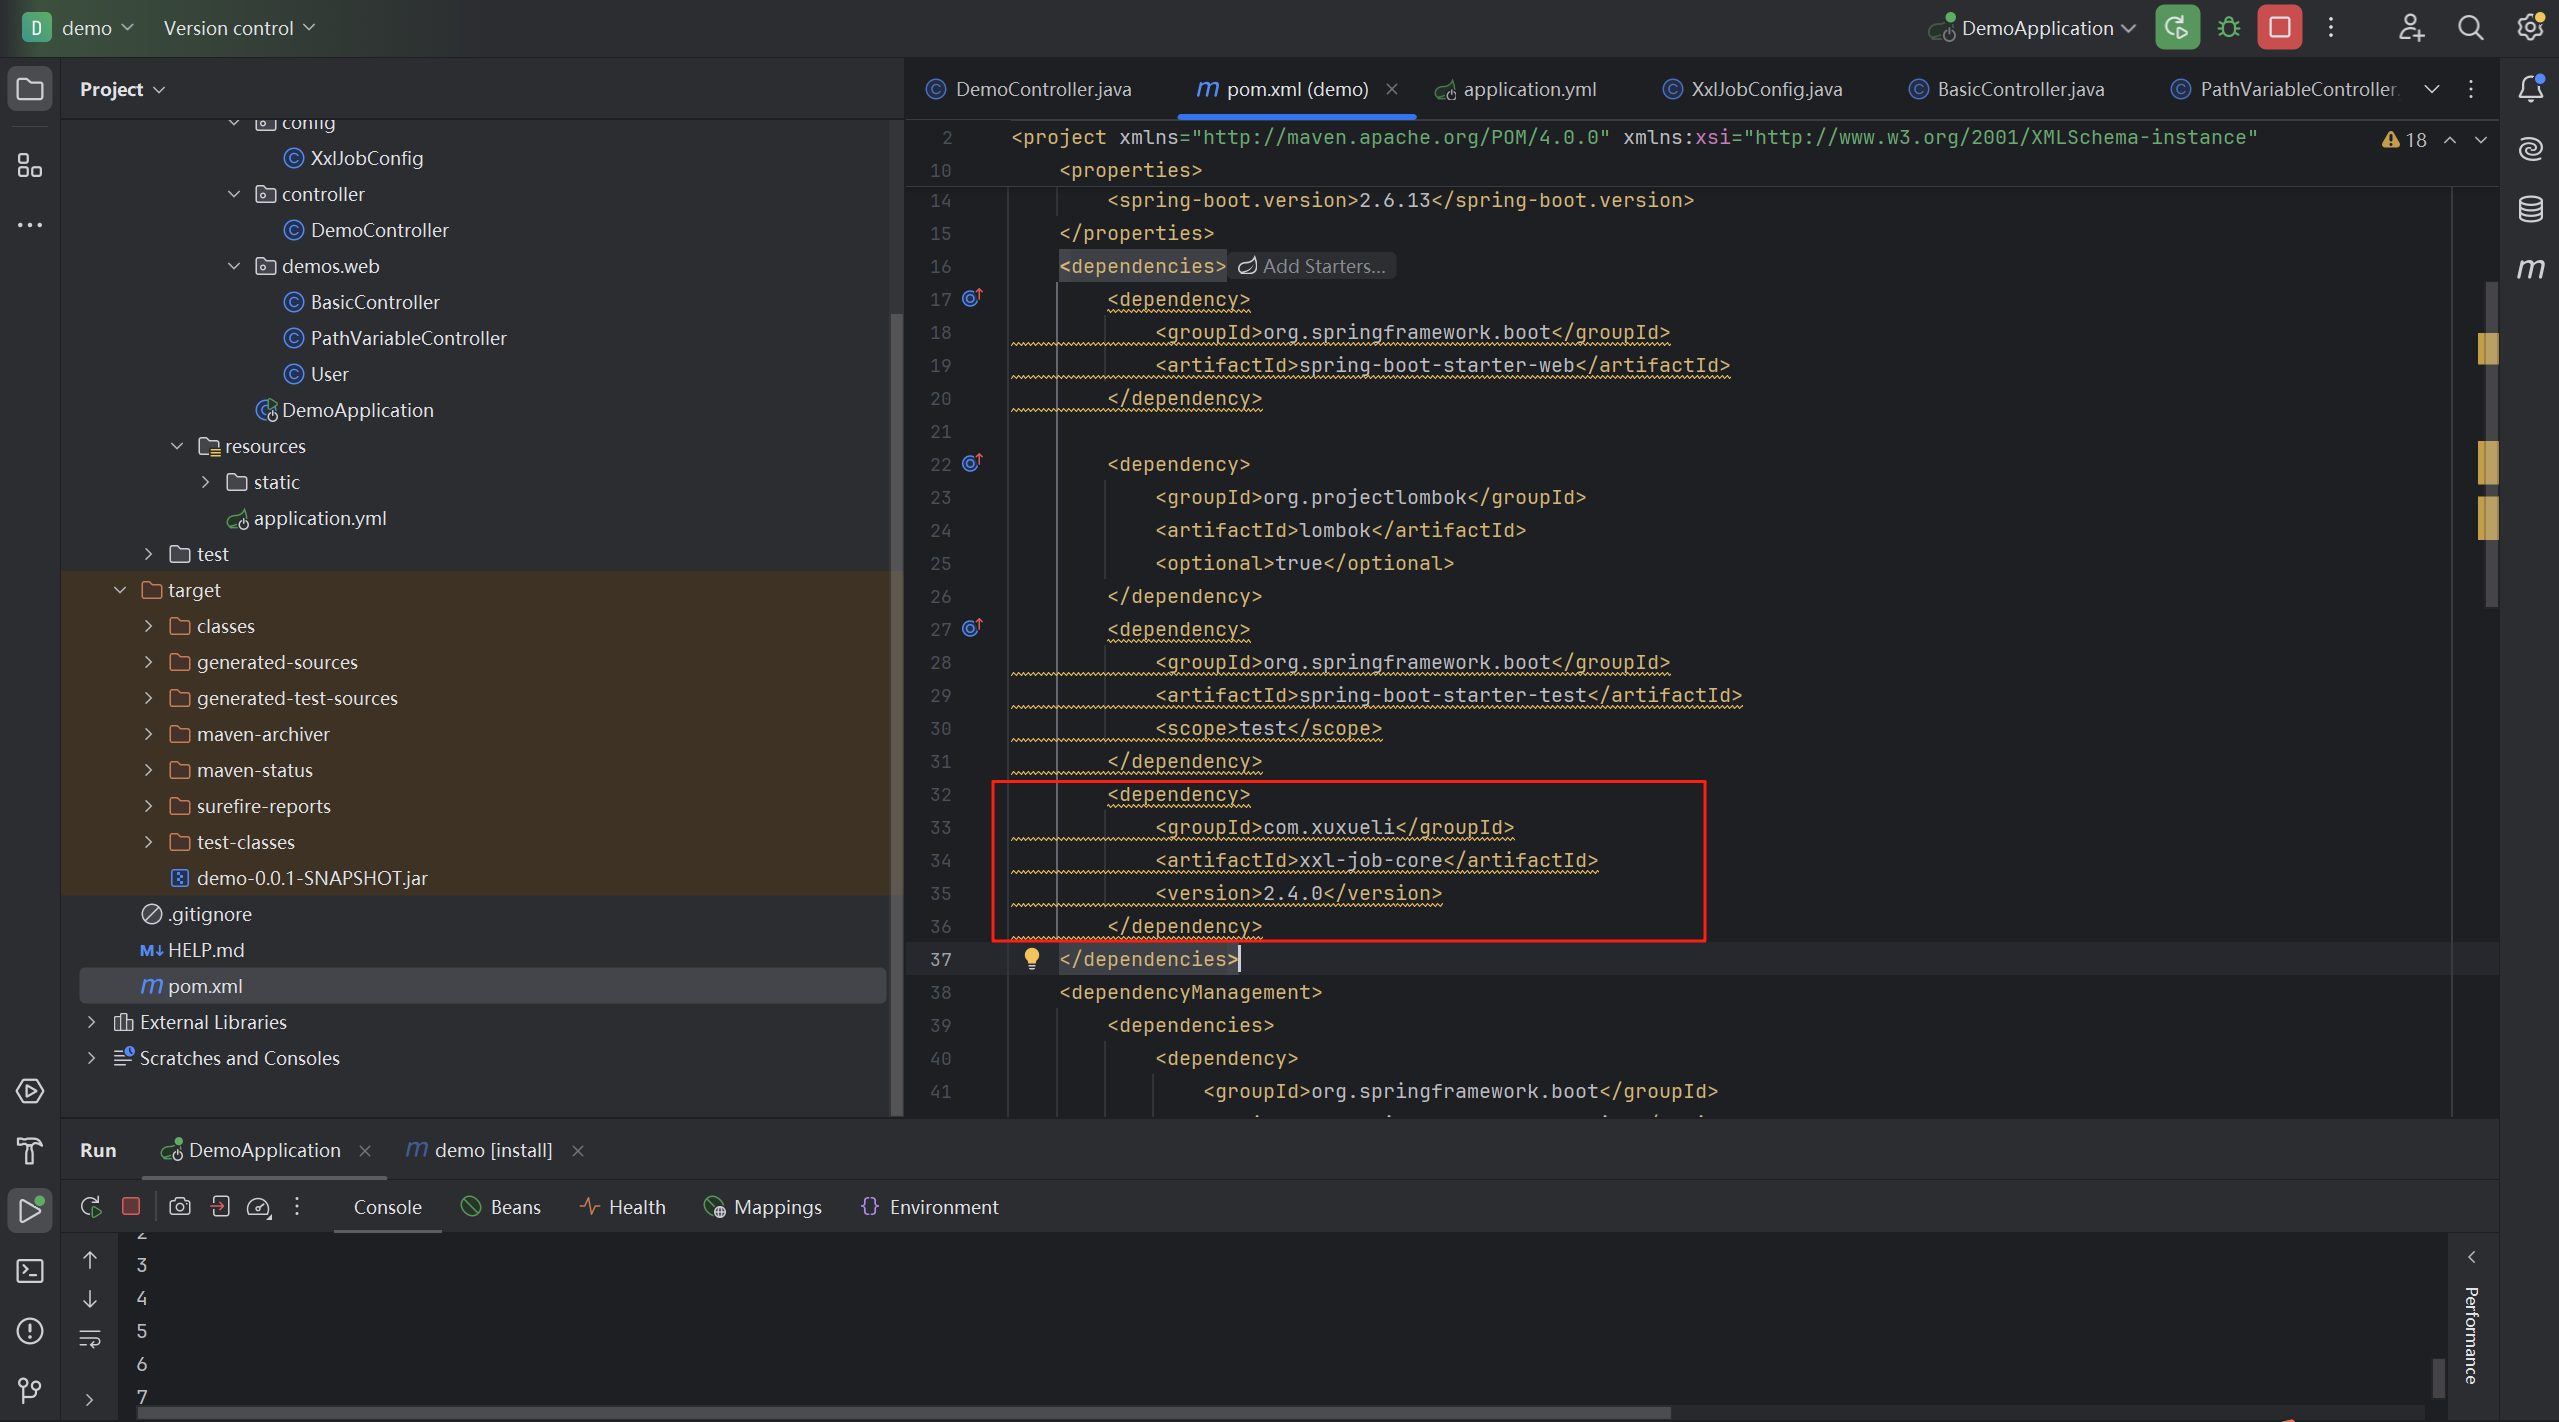
Task: Take thread dump using camera icon
Action: coord(180,1207)
